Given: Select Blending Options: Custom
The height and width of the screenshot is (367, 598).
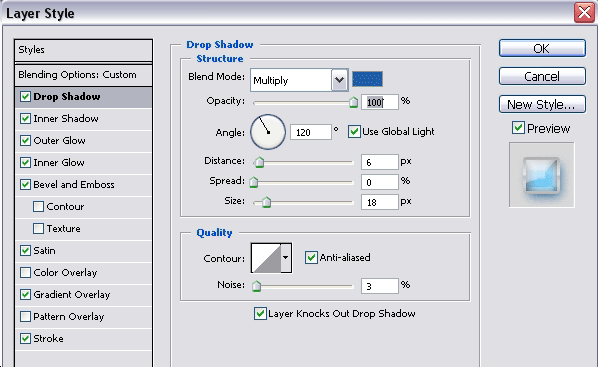Looking at the screenshot, I should [83, 75].
